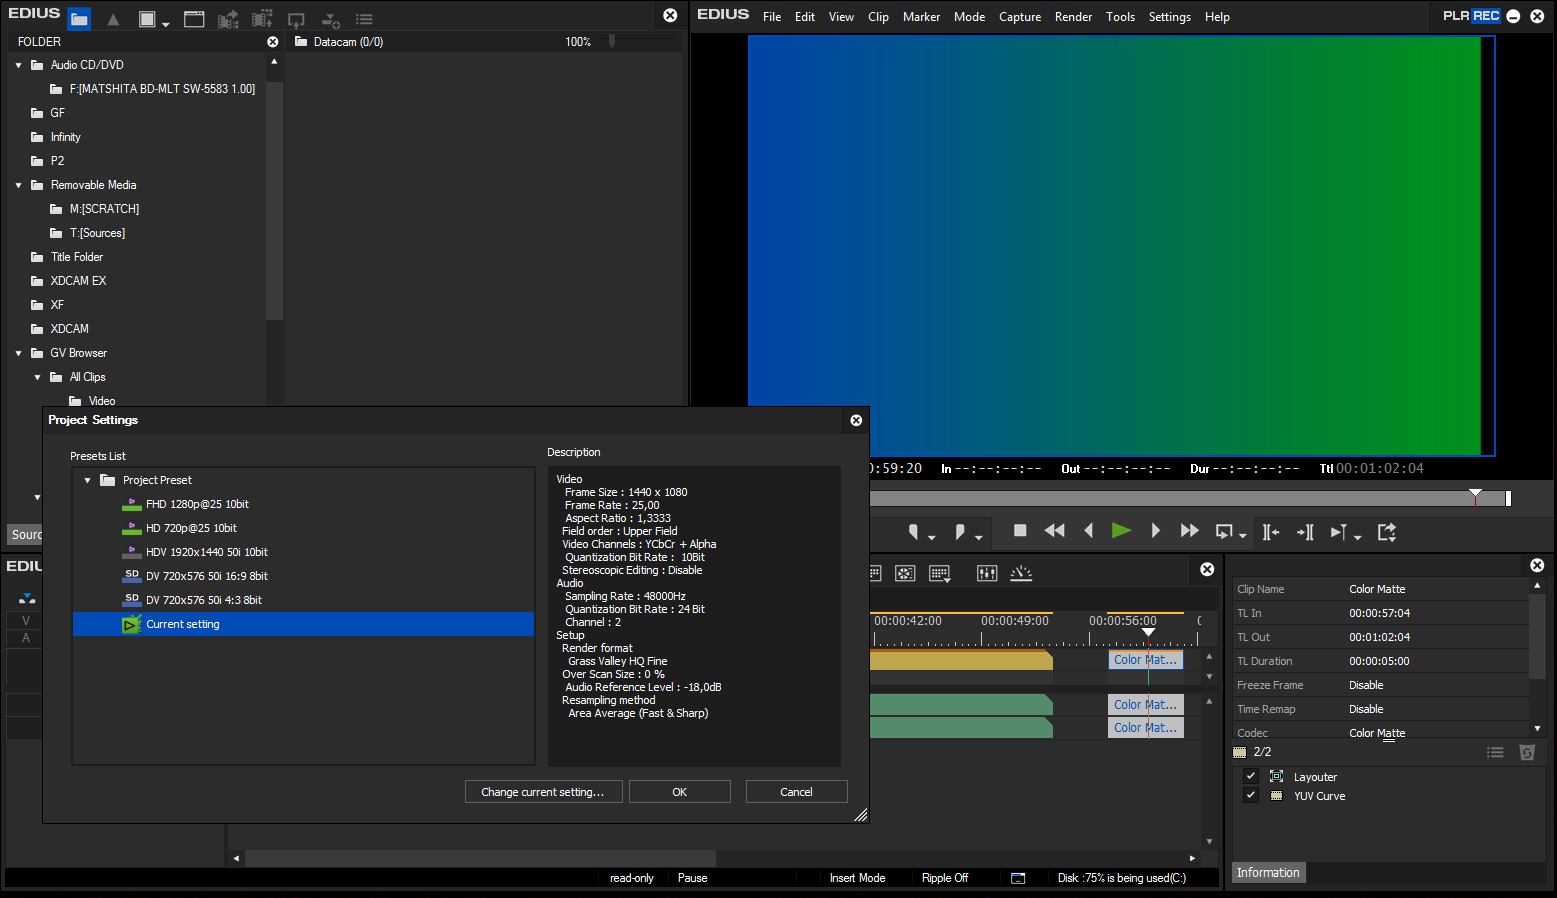Screen dimensions: 1557x898
Task: Click the bin thumbnail zoom slider
Action: click(x=612, y=41)
